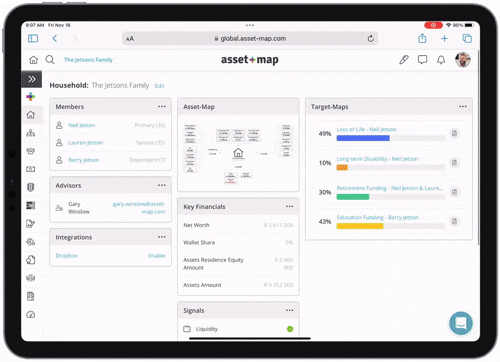The height and width of the screenshot is (362, 500).
Task: Open the Asset-Map diagram thumbnail
Action: (x=238, y=154)
